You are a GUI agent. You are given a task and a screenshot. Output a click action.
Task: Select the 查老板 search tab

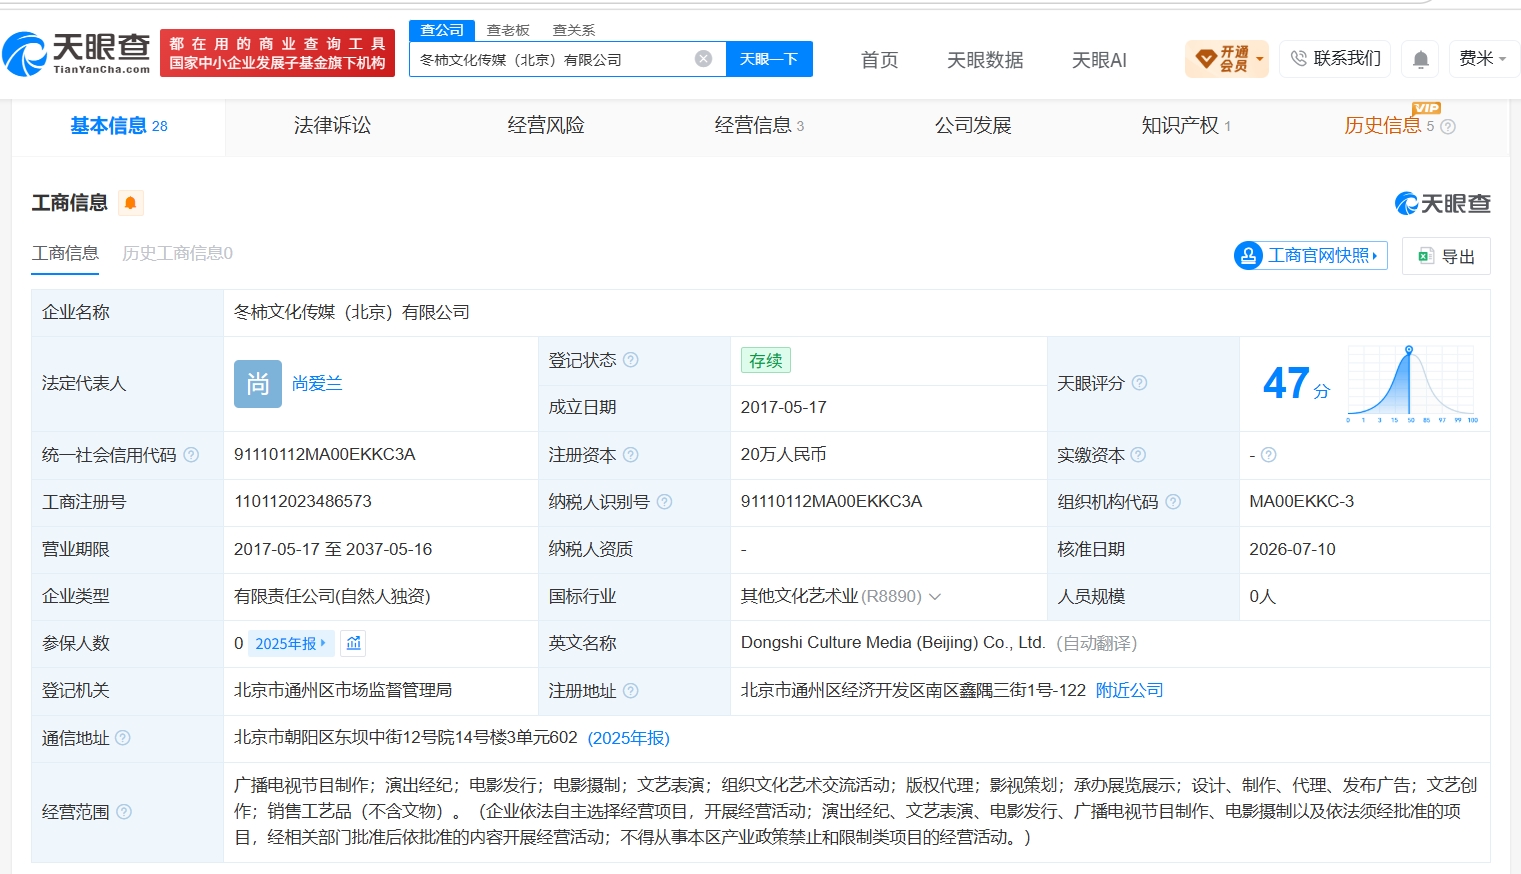(x=508, y=30)
